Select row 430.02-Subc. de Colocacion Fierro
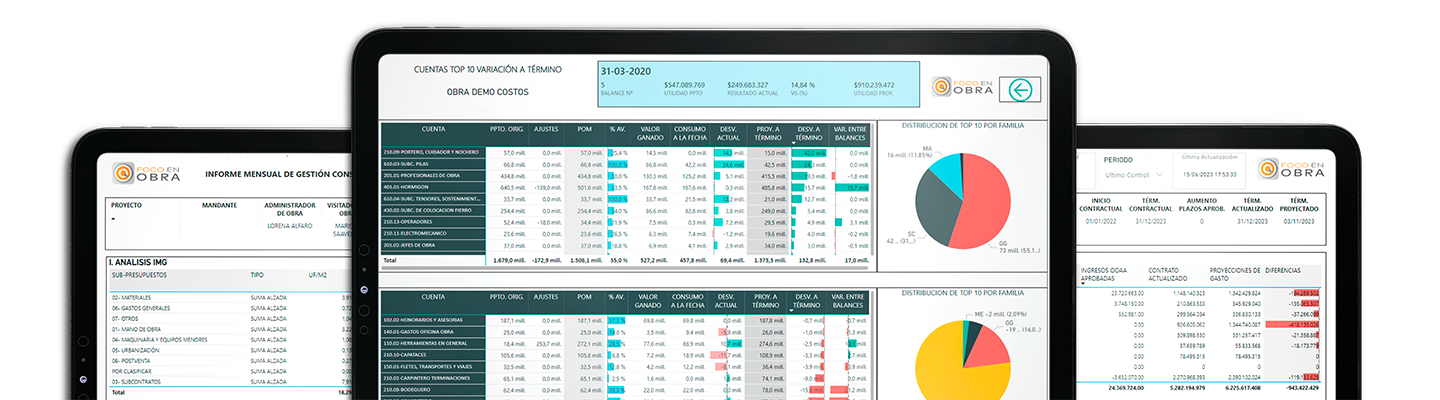The height and width of the screenshot is (400, 1440). (625, 211)
